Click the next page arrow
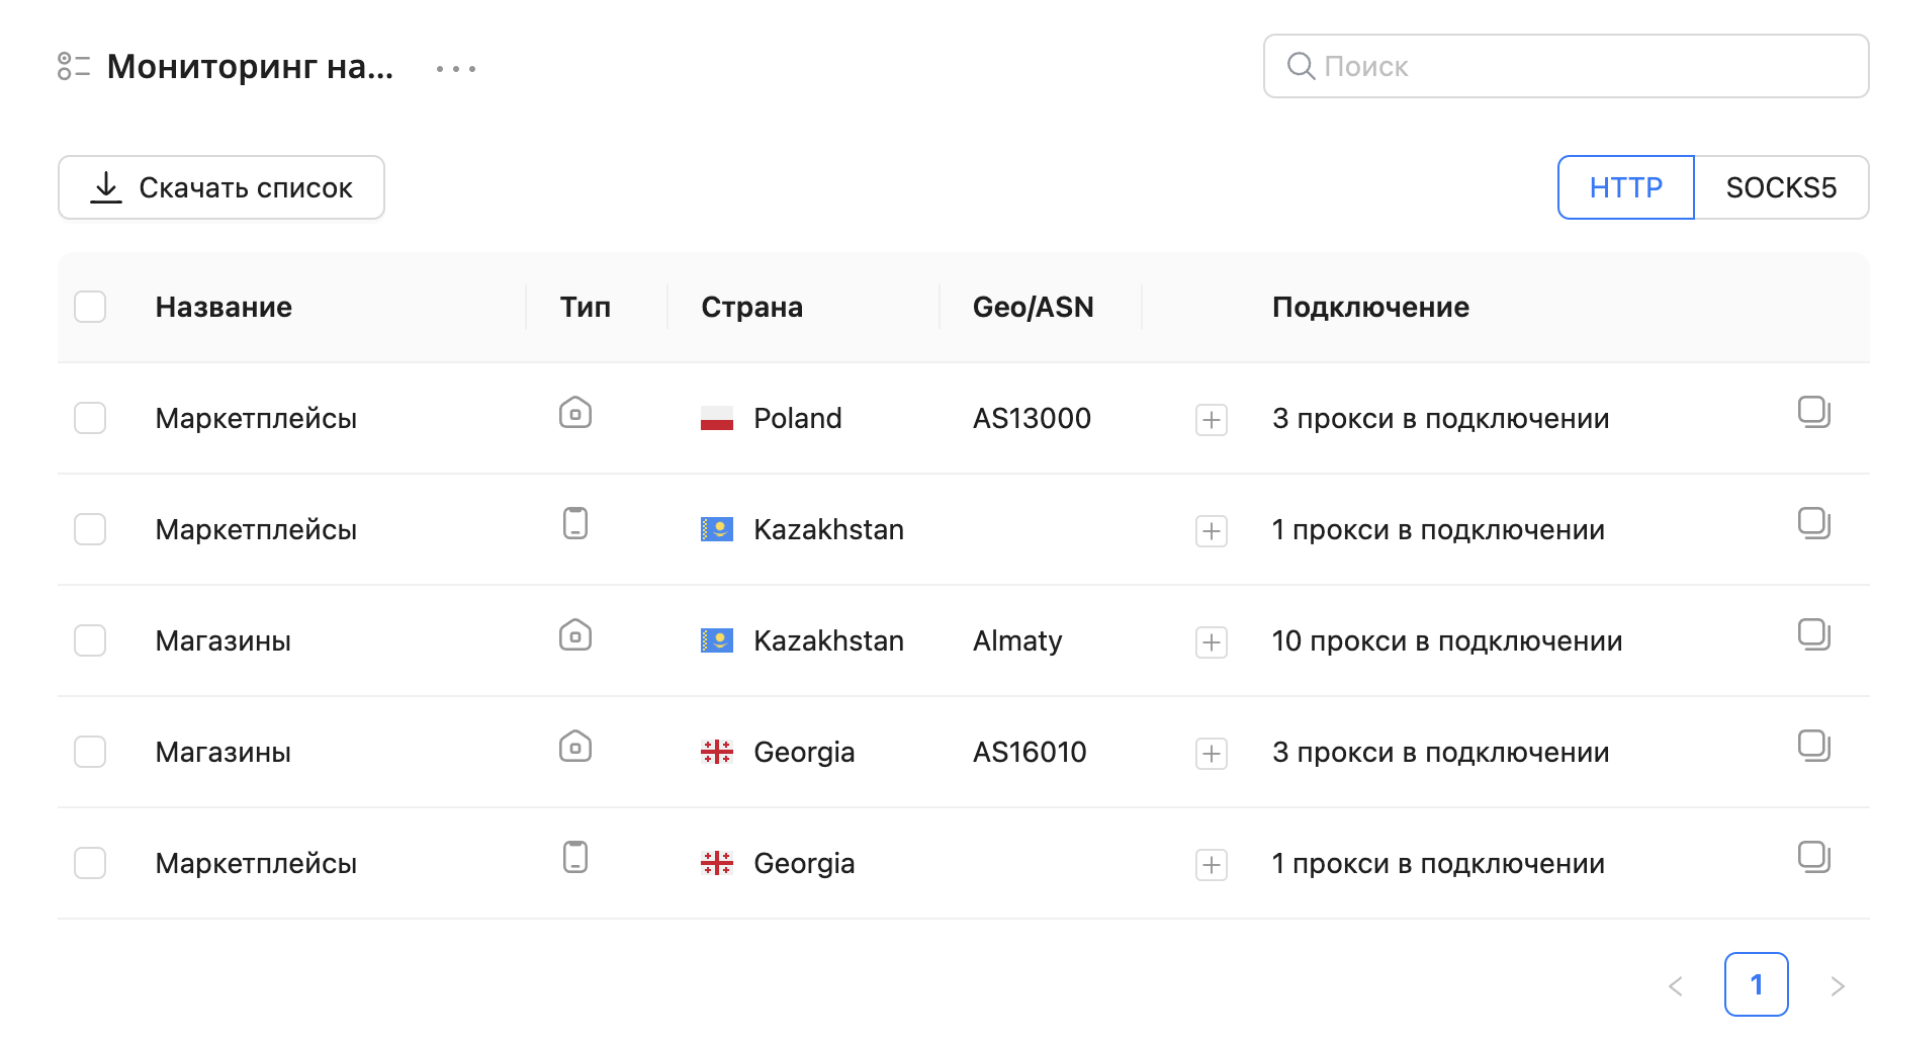Screen dimensions: 1906x1048 tap(1837, 986)
